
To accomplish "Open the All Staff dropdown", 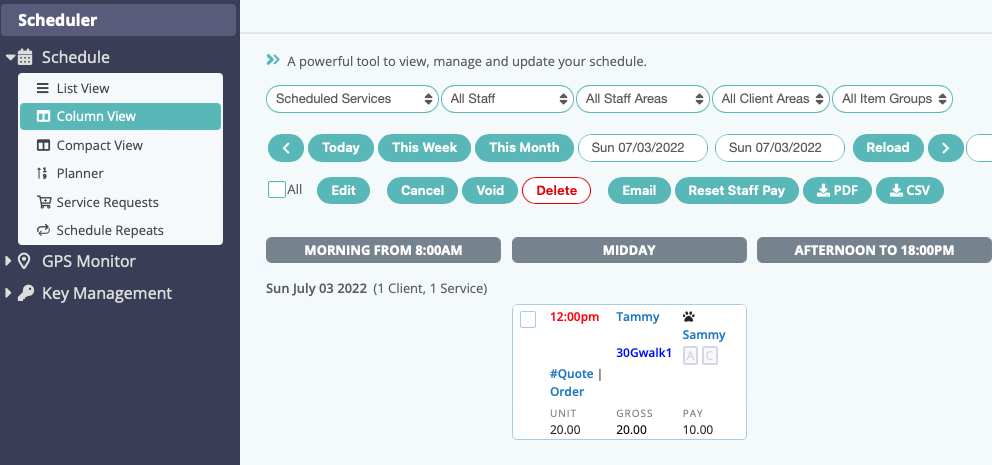I will (x=507, y=99).
